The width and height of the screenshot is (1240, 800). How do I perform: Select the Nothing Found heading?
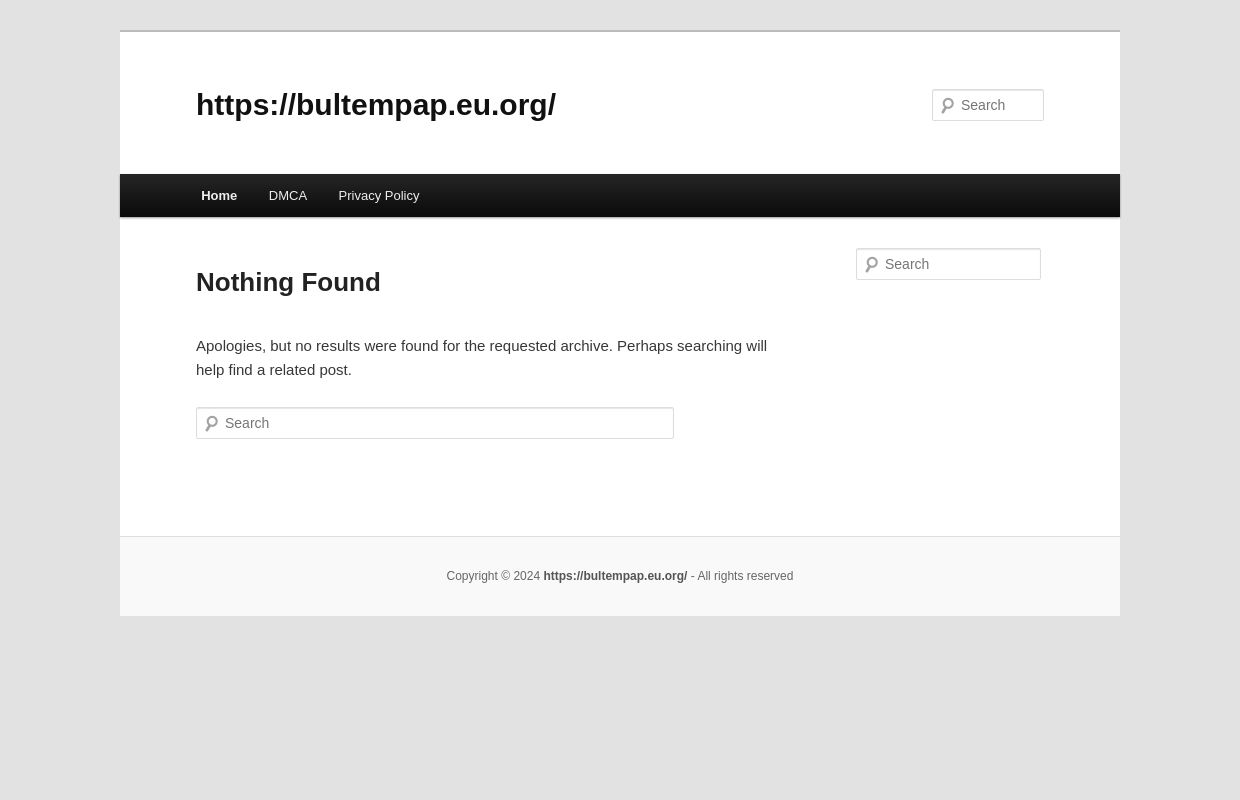[x=288, y=282]
